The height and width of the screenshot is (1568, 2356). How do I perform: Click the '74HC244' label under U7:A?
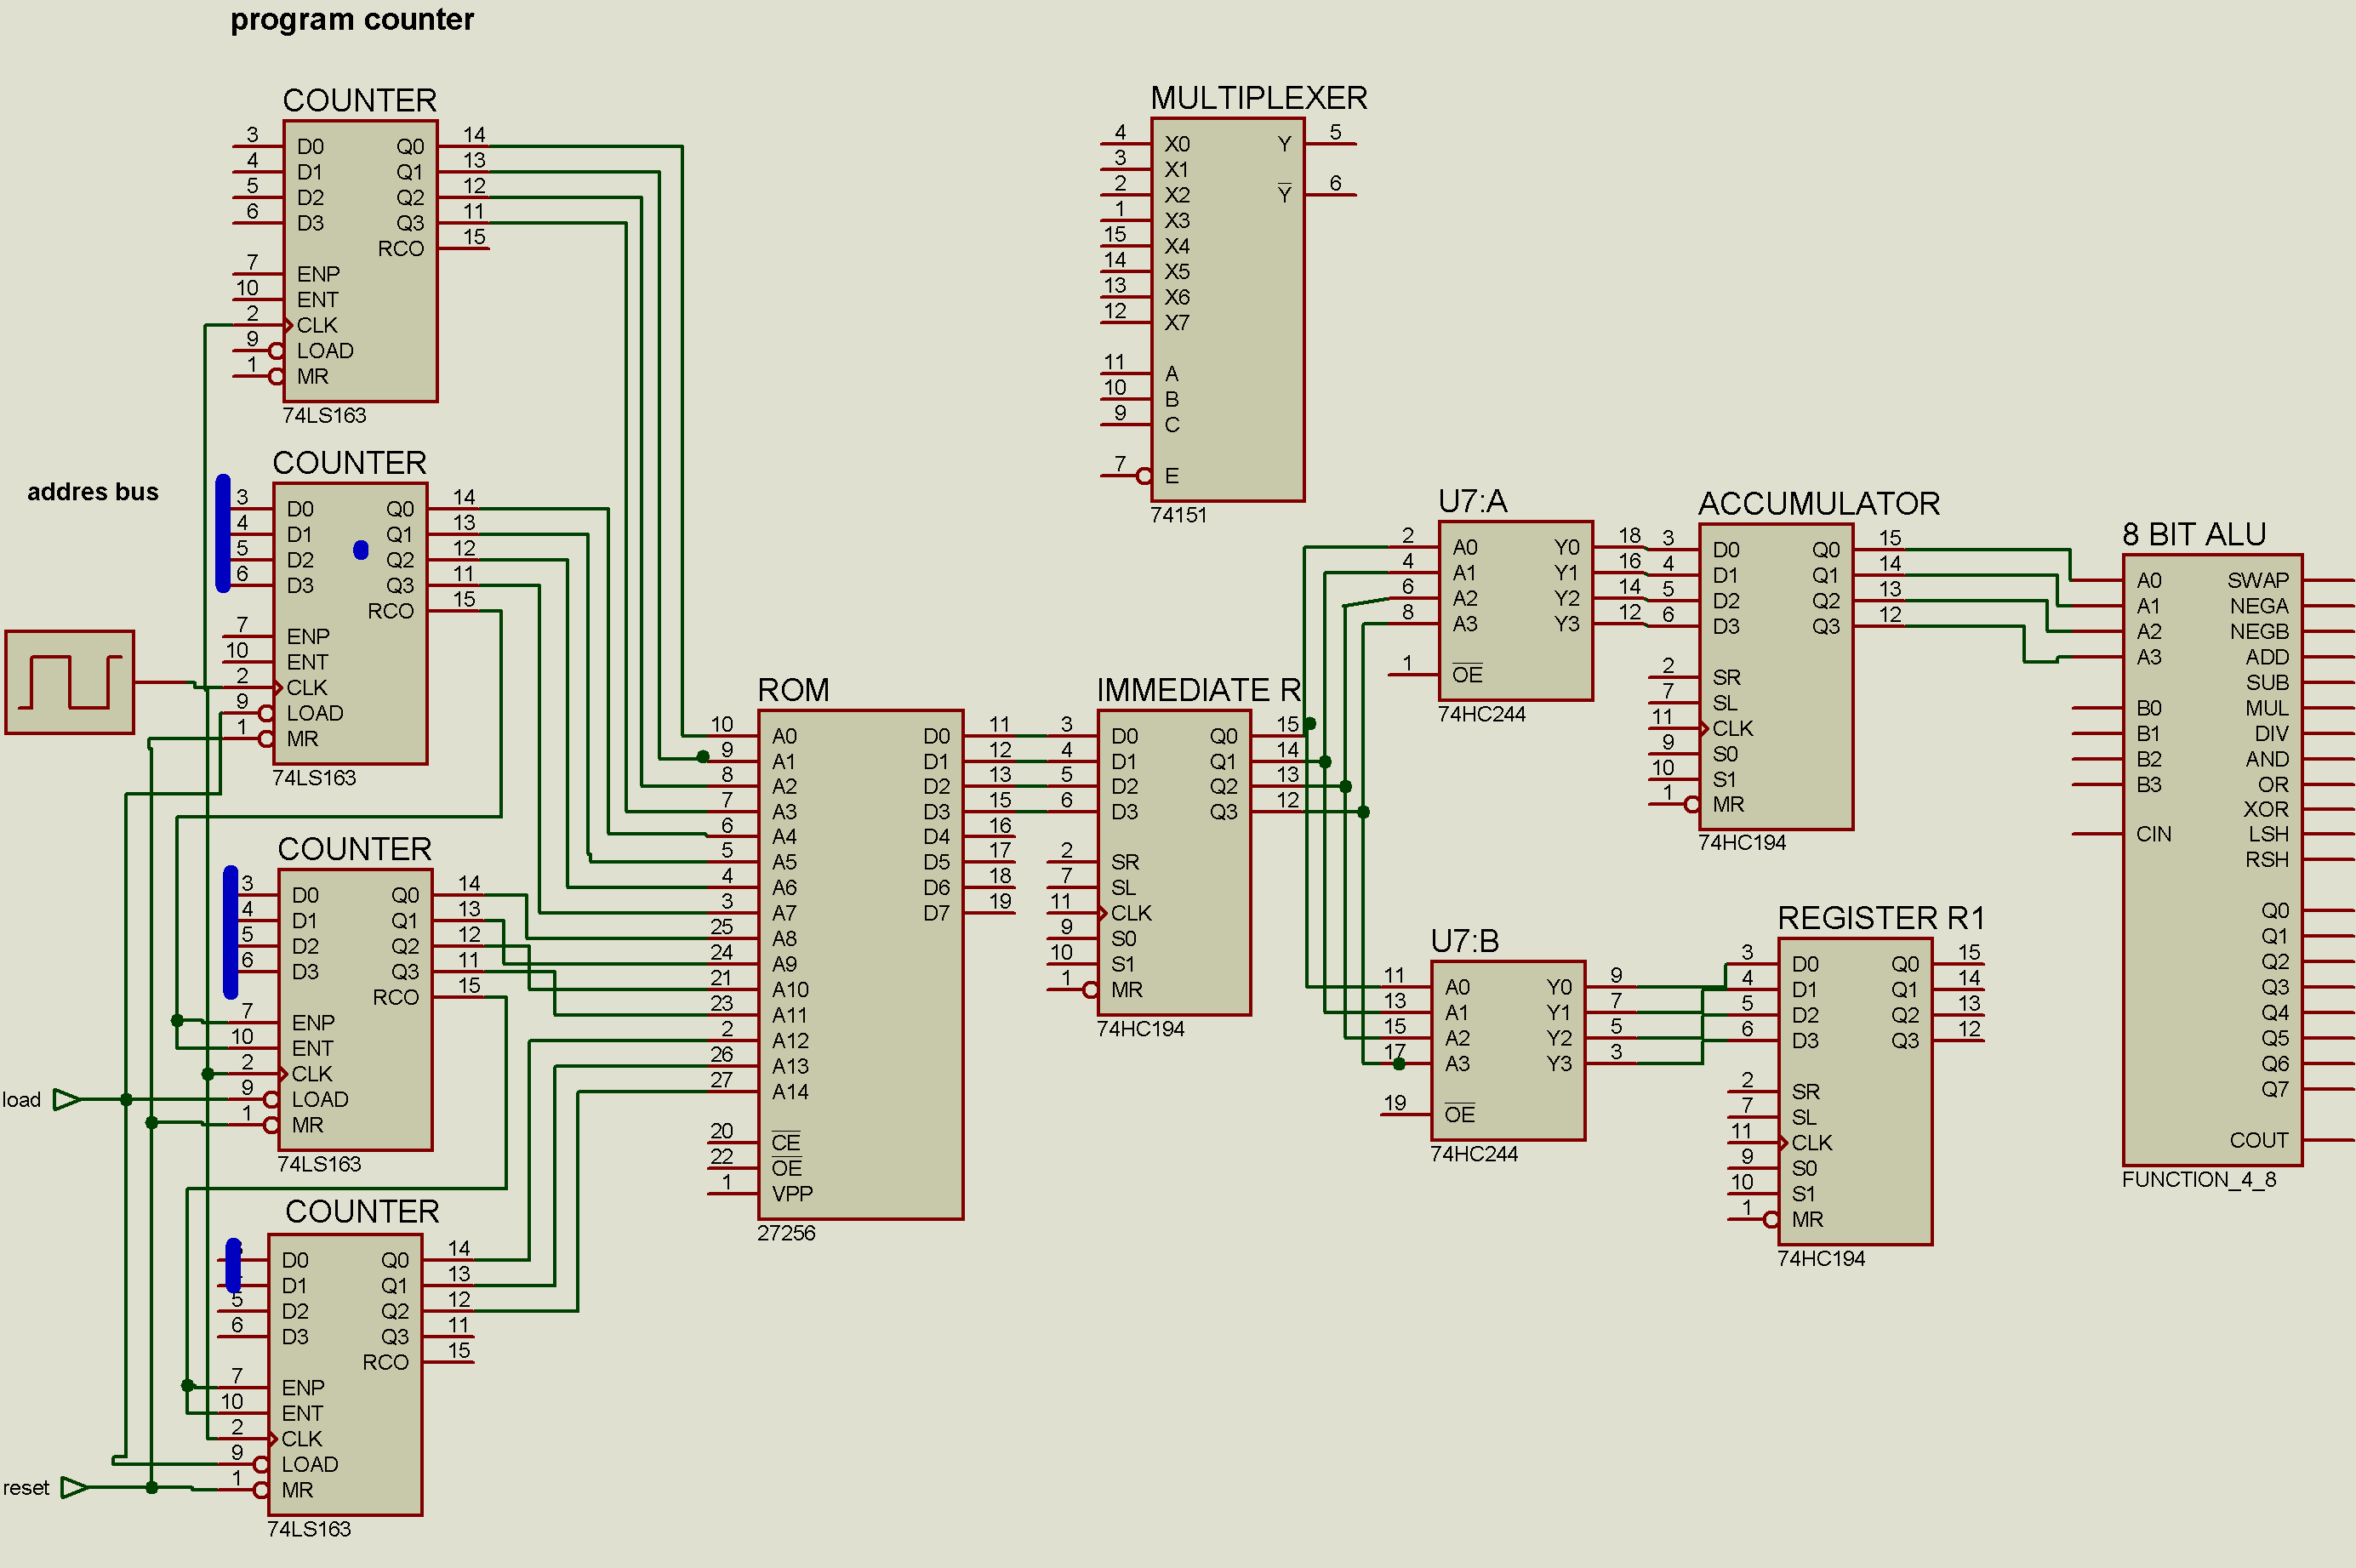1481,714
